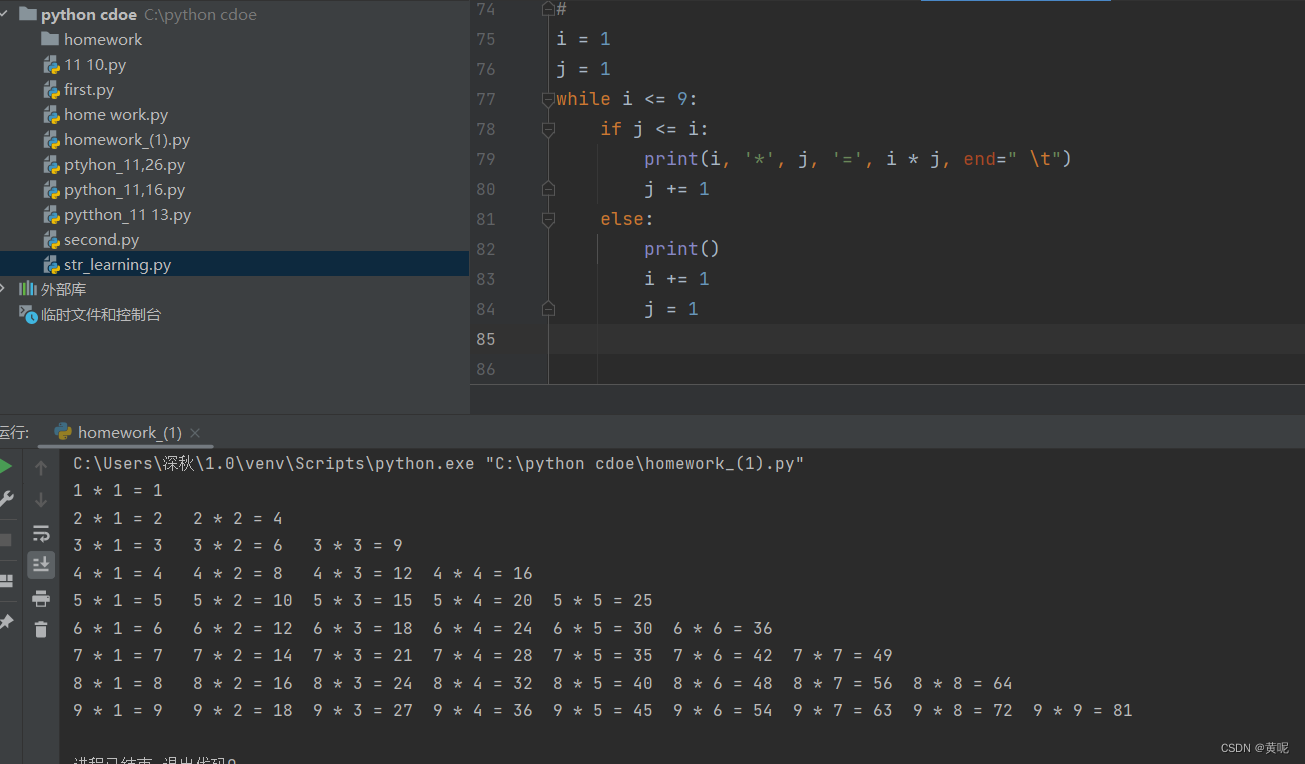Open pytthon_11 13.py in project tree

pos(127,214)
